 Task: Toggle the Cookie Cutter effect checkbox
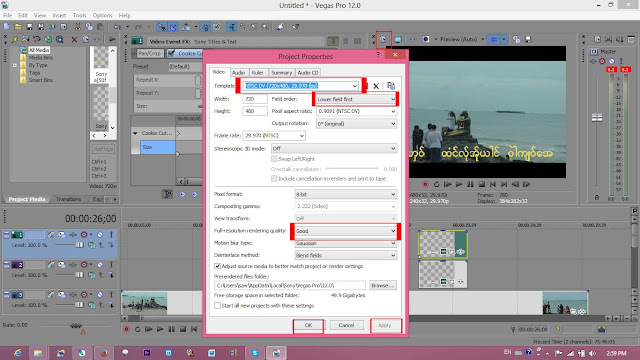pyautogui.click(x=171, y=53)
